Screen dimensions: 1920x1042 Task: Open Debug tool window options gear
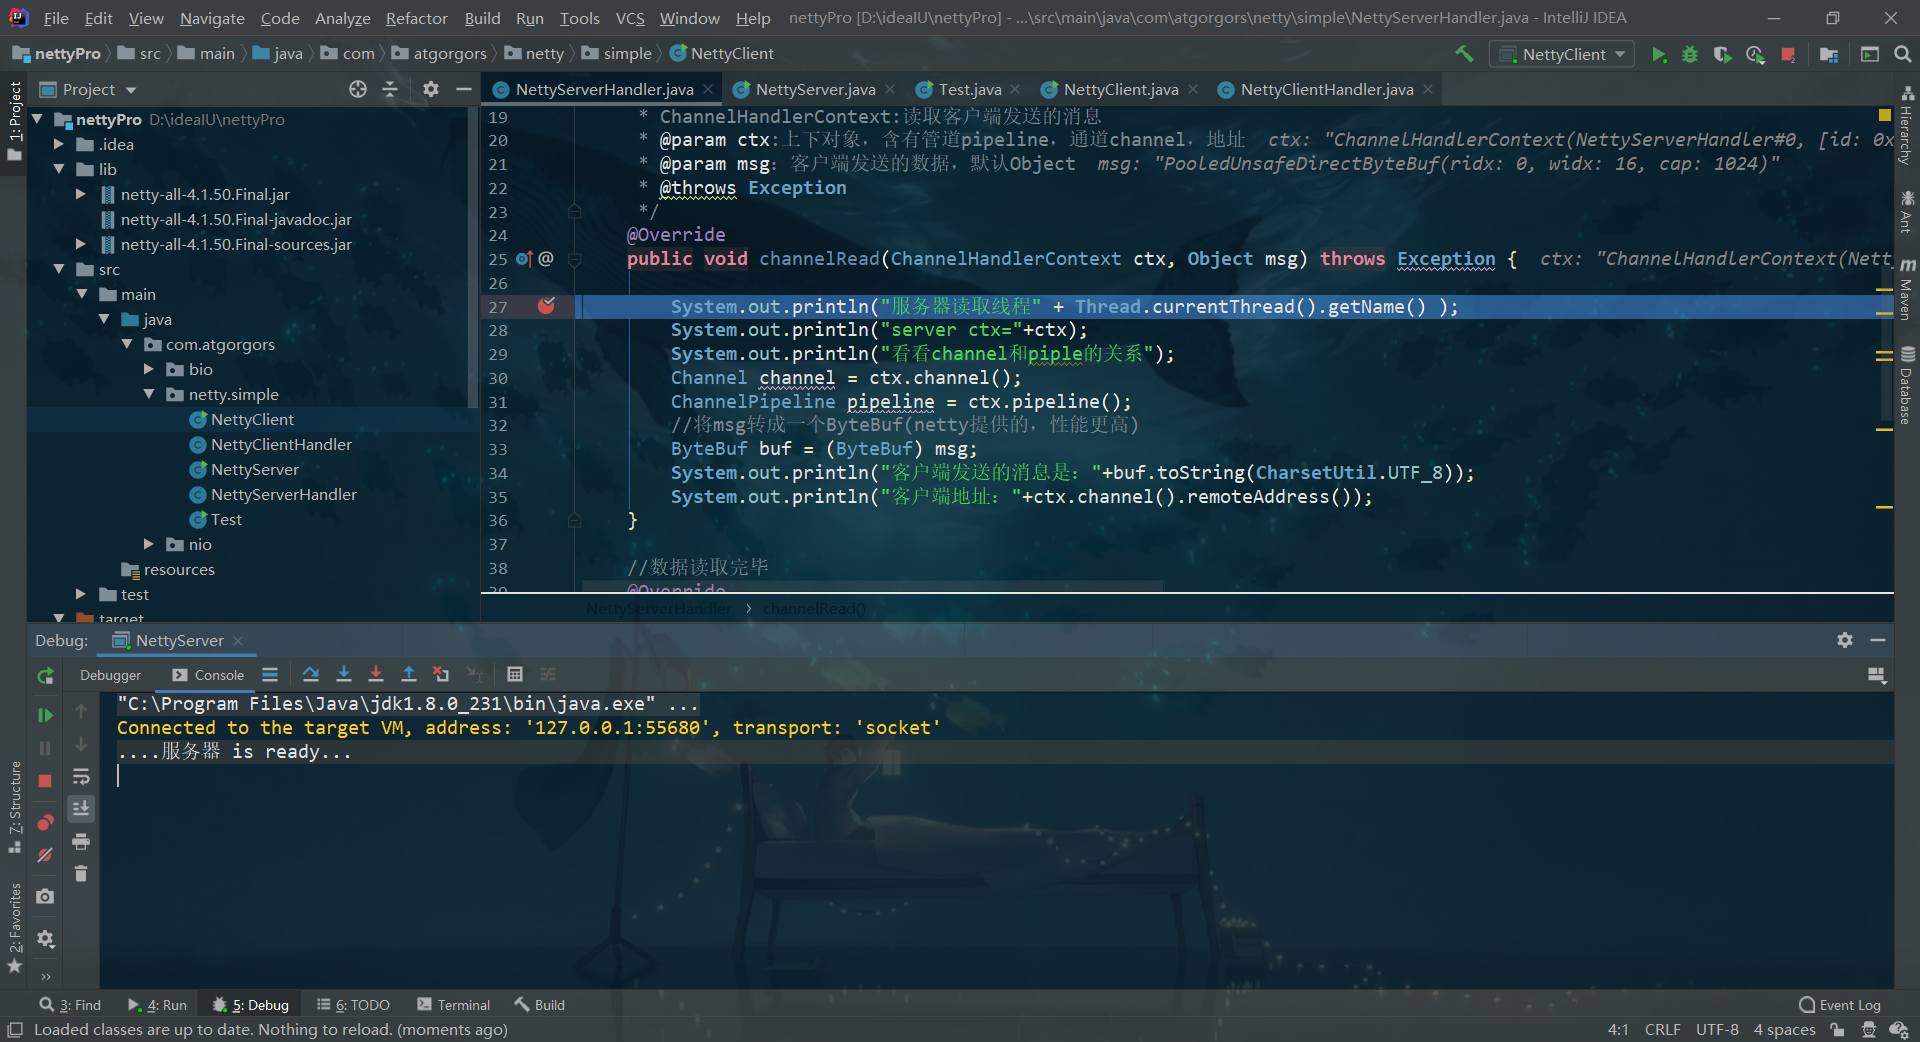tap(1845, 640)
